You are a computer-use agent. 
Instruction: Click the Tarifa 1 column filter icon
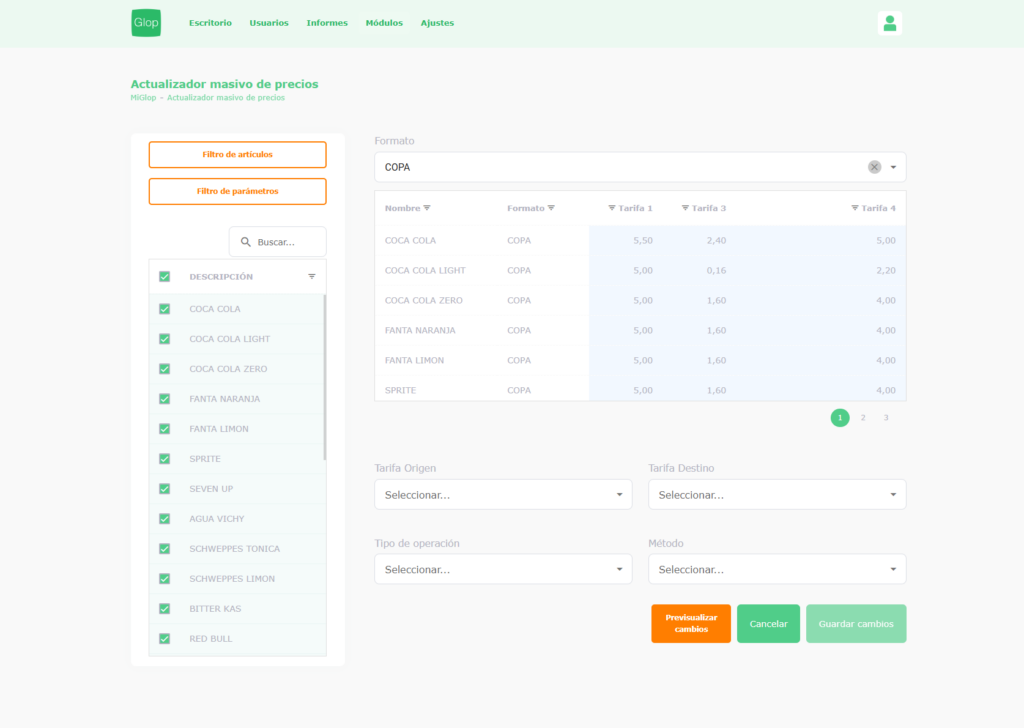tap(612, 208)
